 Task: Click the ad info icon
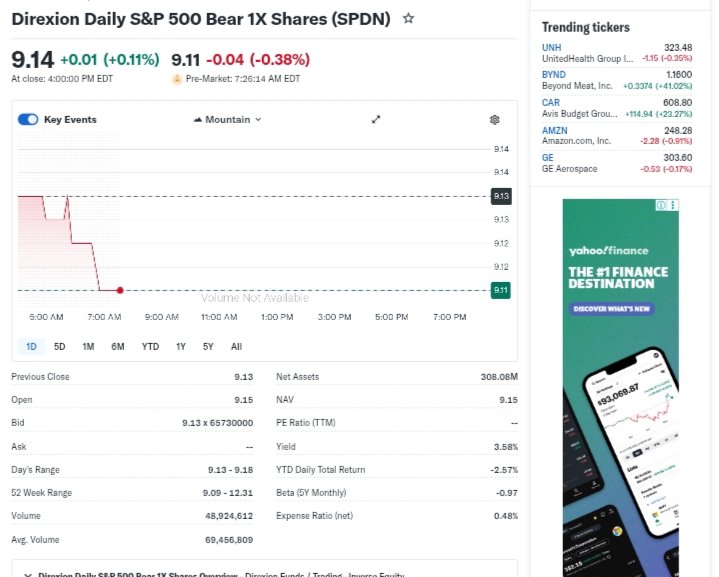[x=660, y=205]
